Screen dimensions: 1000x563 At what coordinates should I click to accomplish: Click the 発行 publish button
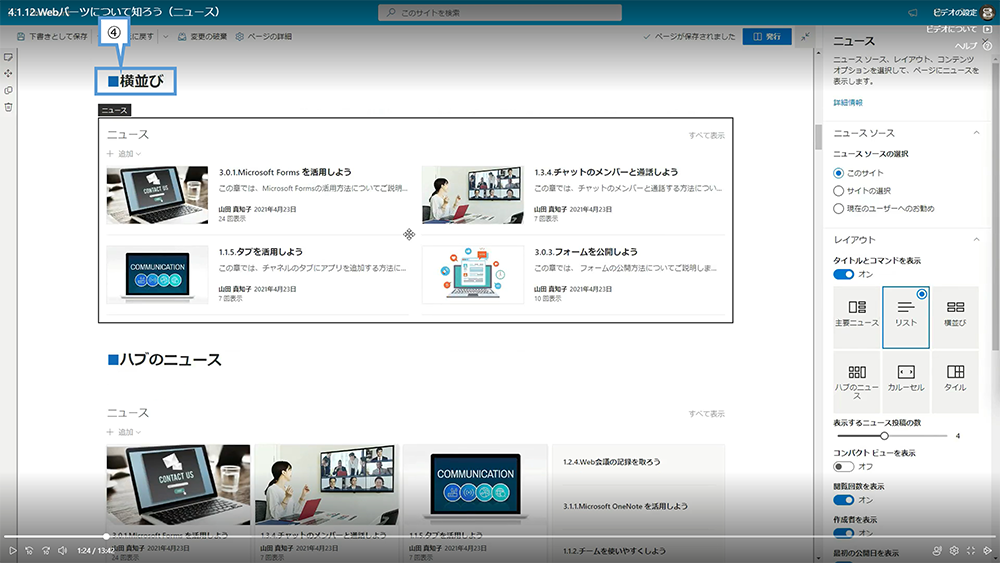[x=767, y=37]
